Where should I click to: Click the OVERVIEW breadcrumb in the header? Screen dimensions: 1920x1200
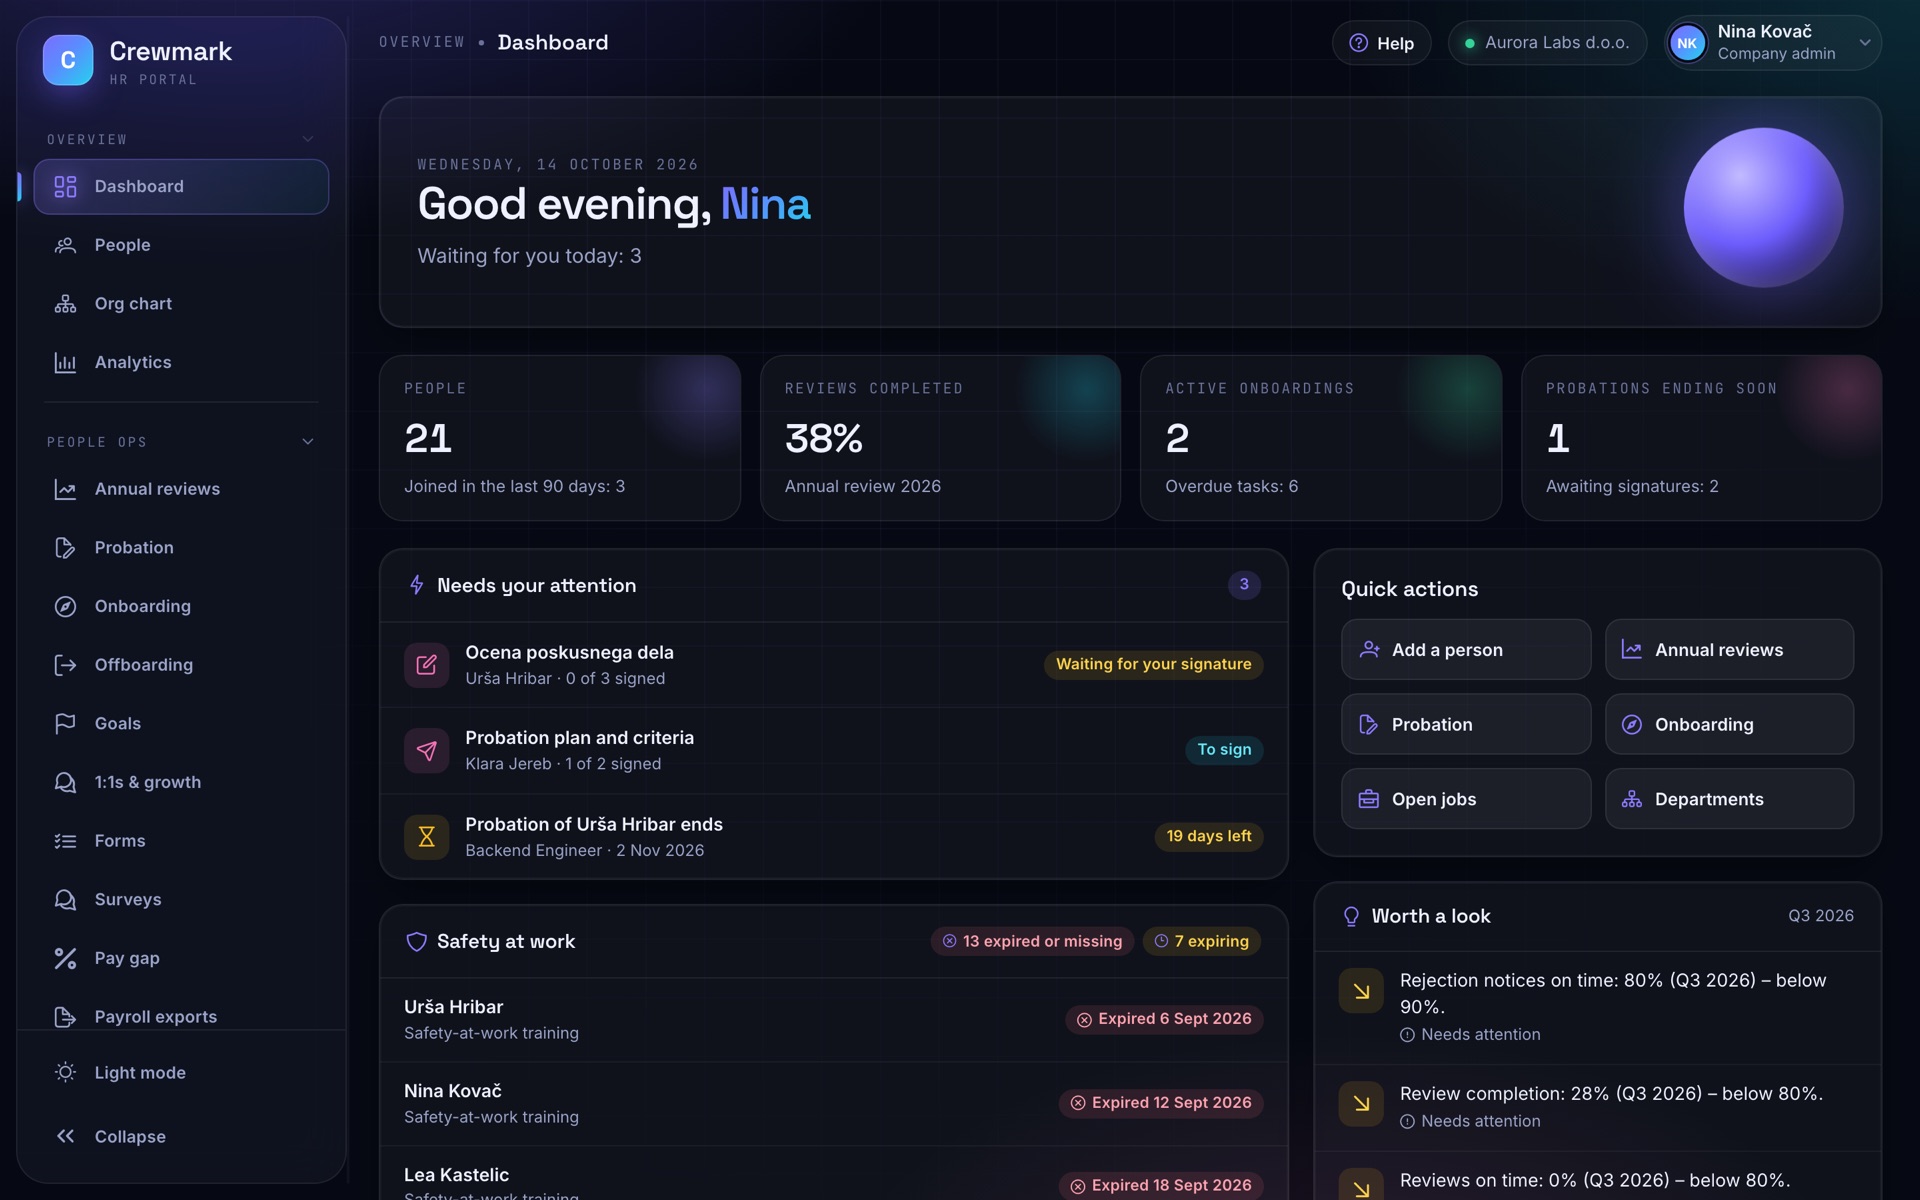pyautogui.click(x=422, y=42)
